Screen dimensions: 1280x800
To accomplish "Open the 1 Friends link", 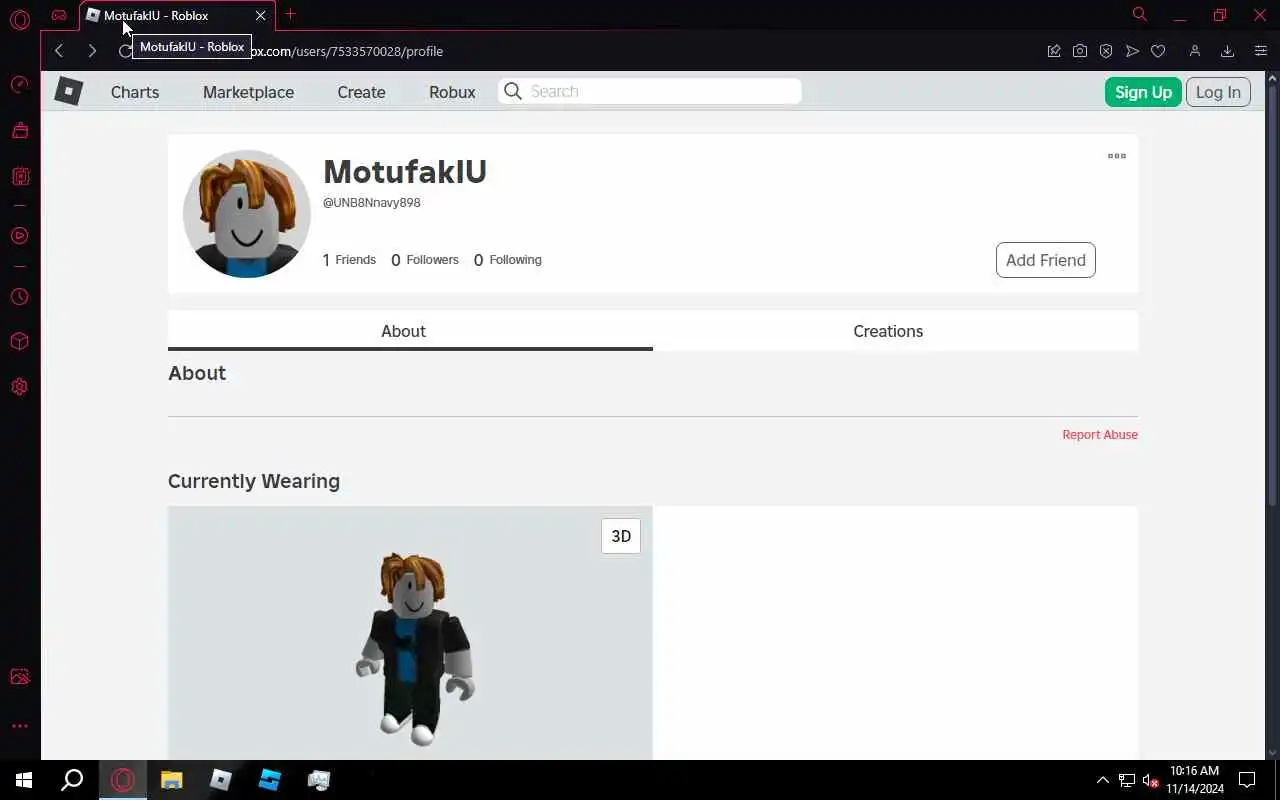I will coord(349,260).
